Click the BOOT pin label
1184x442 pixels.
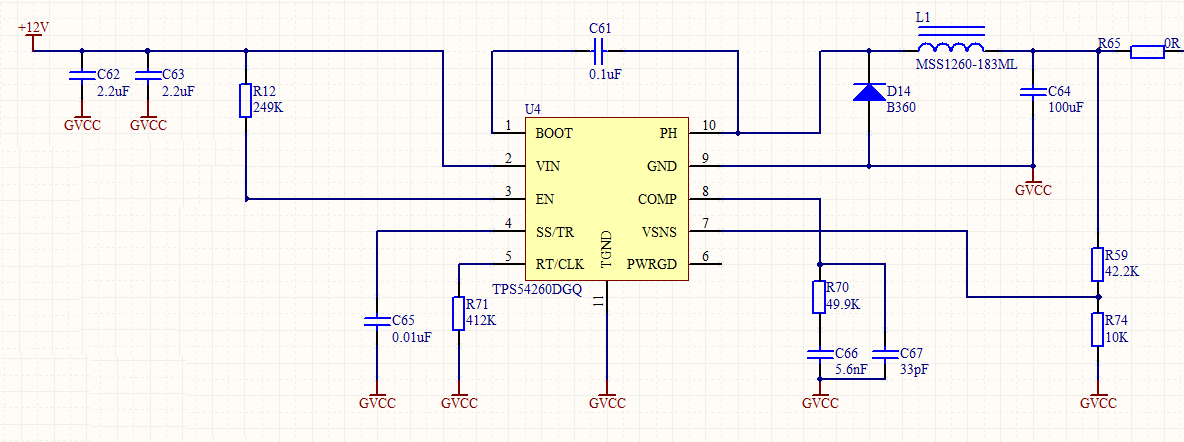point(553,134)
